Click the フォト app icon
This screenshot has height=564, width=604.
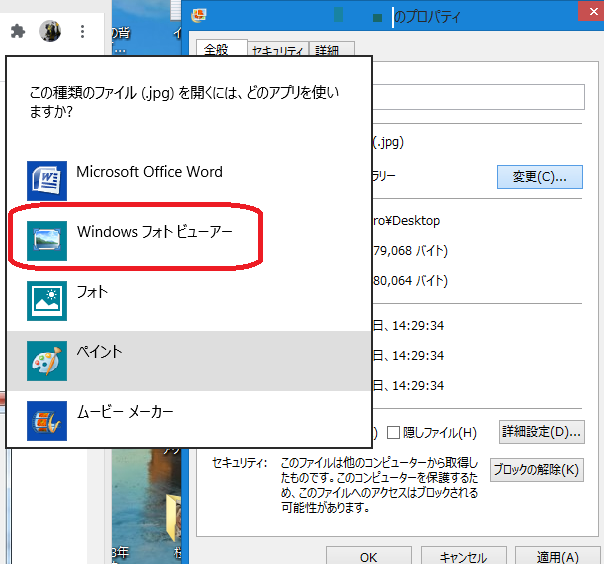coord(47,301)
